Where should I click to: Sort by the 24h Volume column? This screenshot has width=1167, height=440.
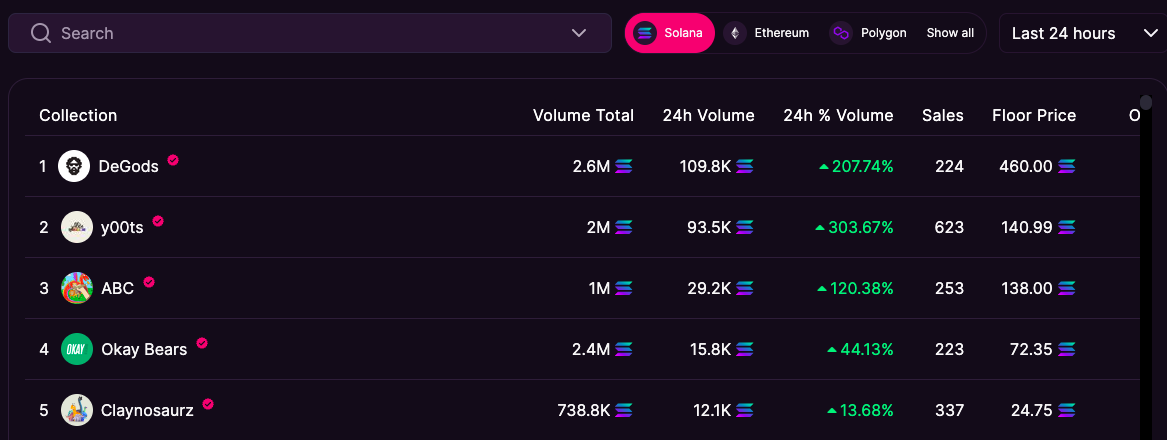tap(708, 115)
